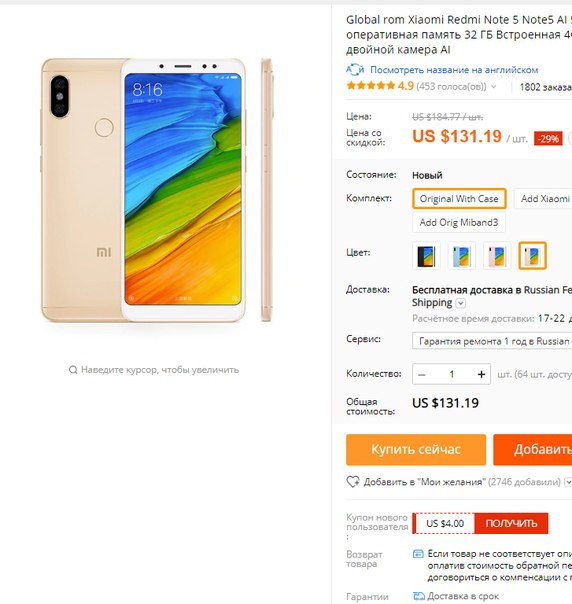Click the Купить сейчас button
Screen dimensions: 572x604
[x=416, y=450]
